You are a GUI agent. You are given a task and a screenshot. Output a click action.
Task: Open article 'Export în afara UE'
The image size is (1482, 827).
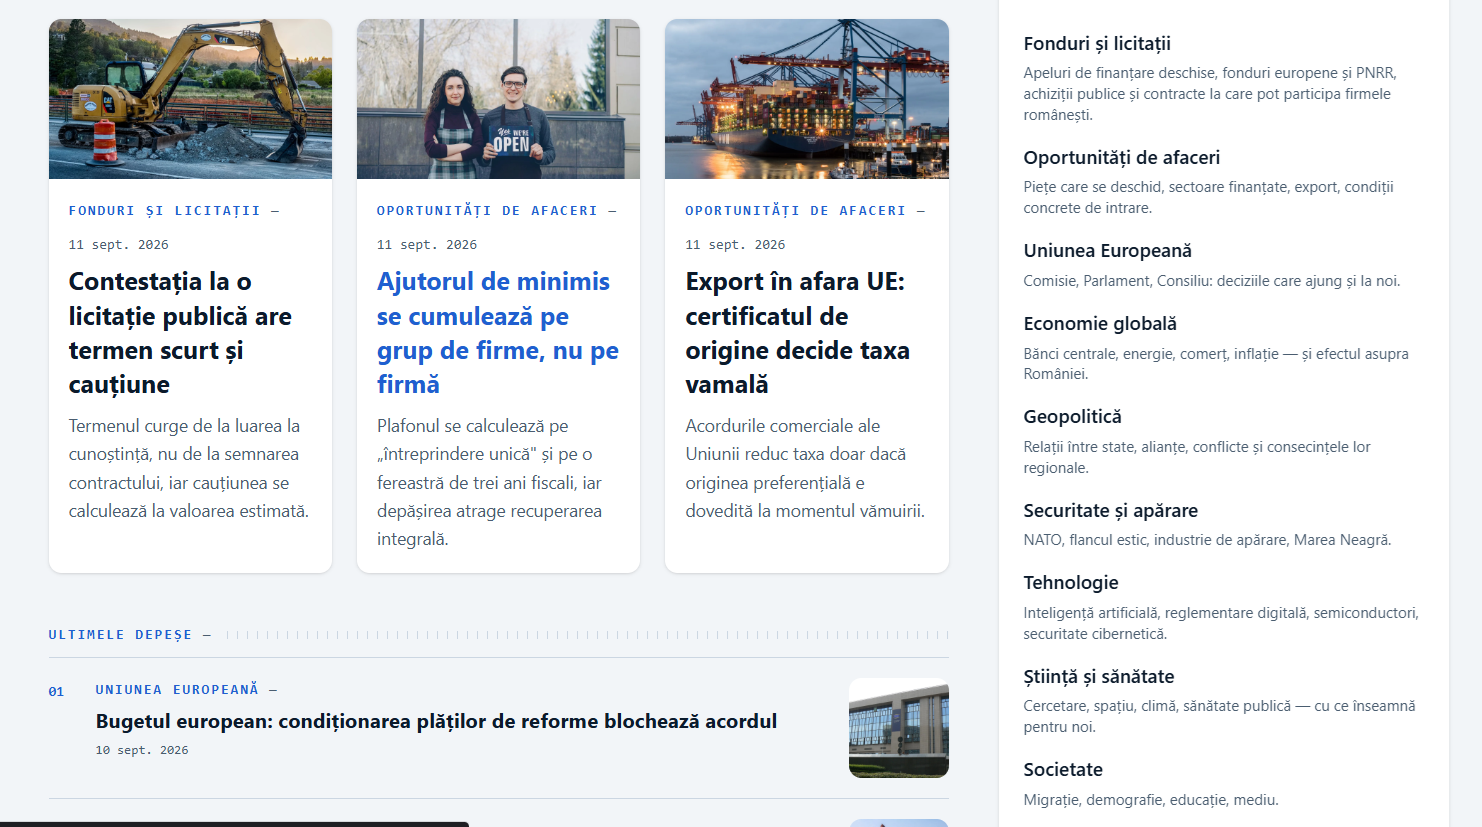pos(798,333)
